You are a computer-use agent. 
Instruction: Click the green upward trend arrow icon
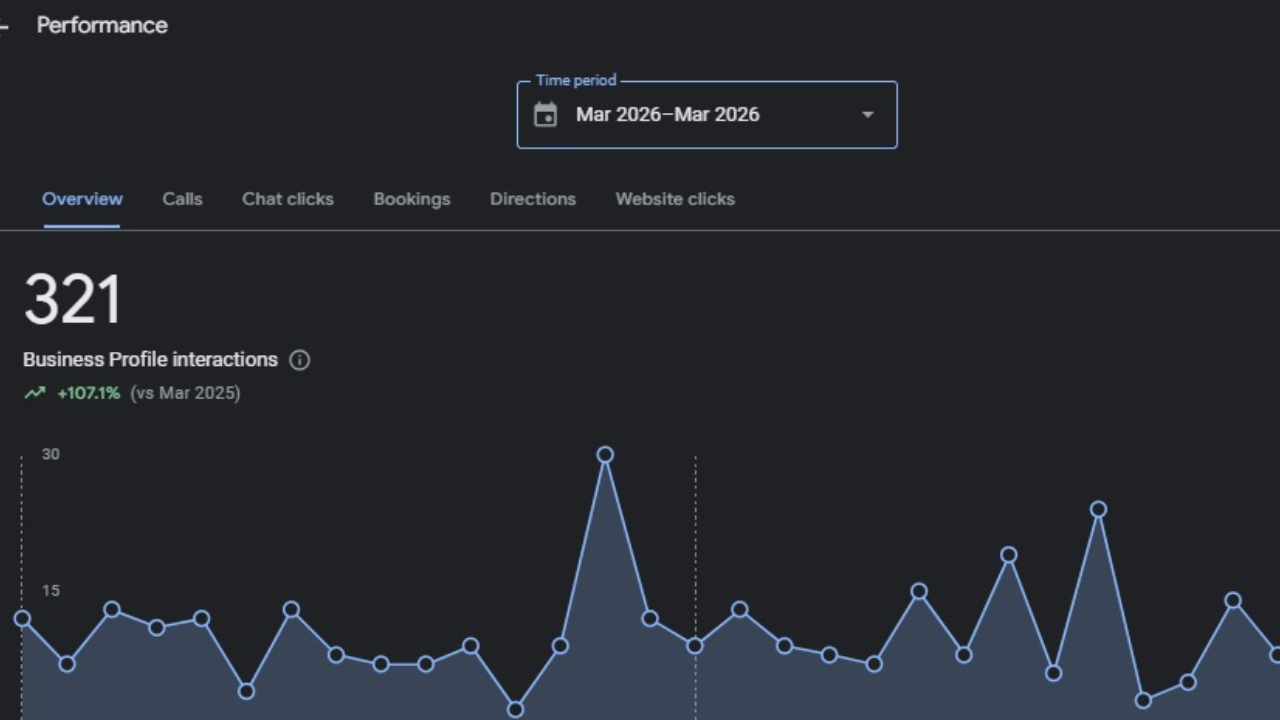click(x=35, y=393)
